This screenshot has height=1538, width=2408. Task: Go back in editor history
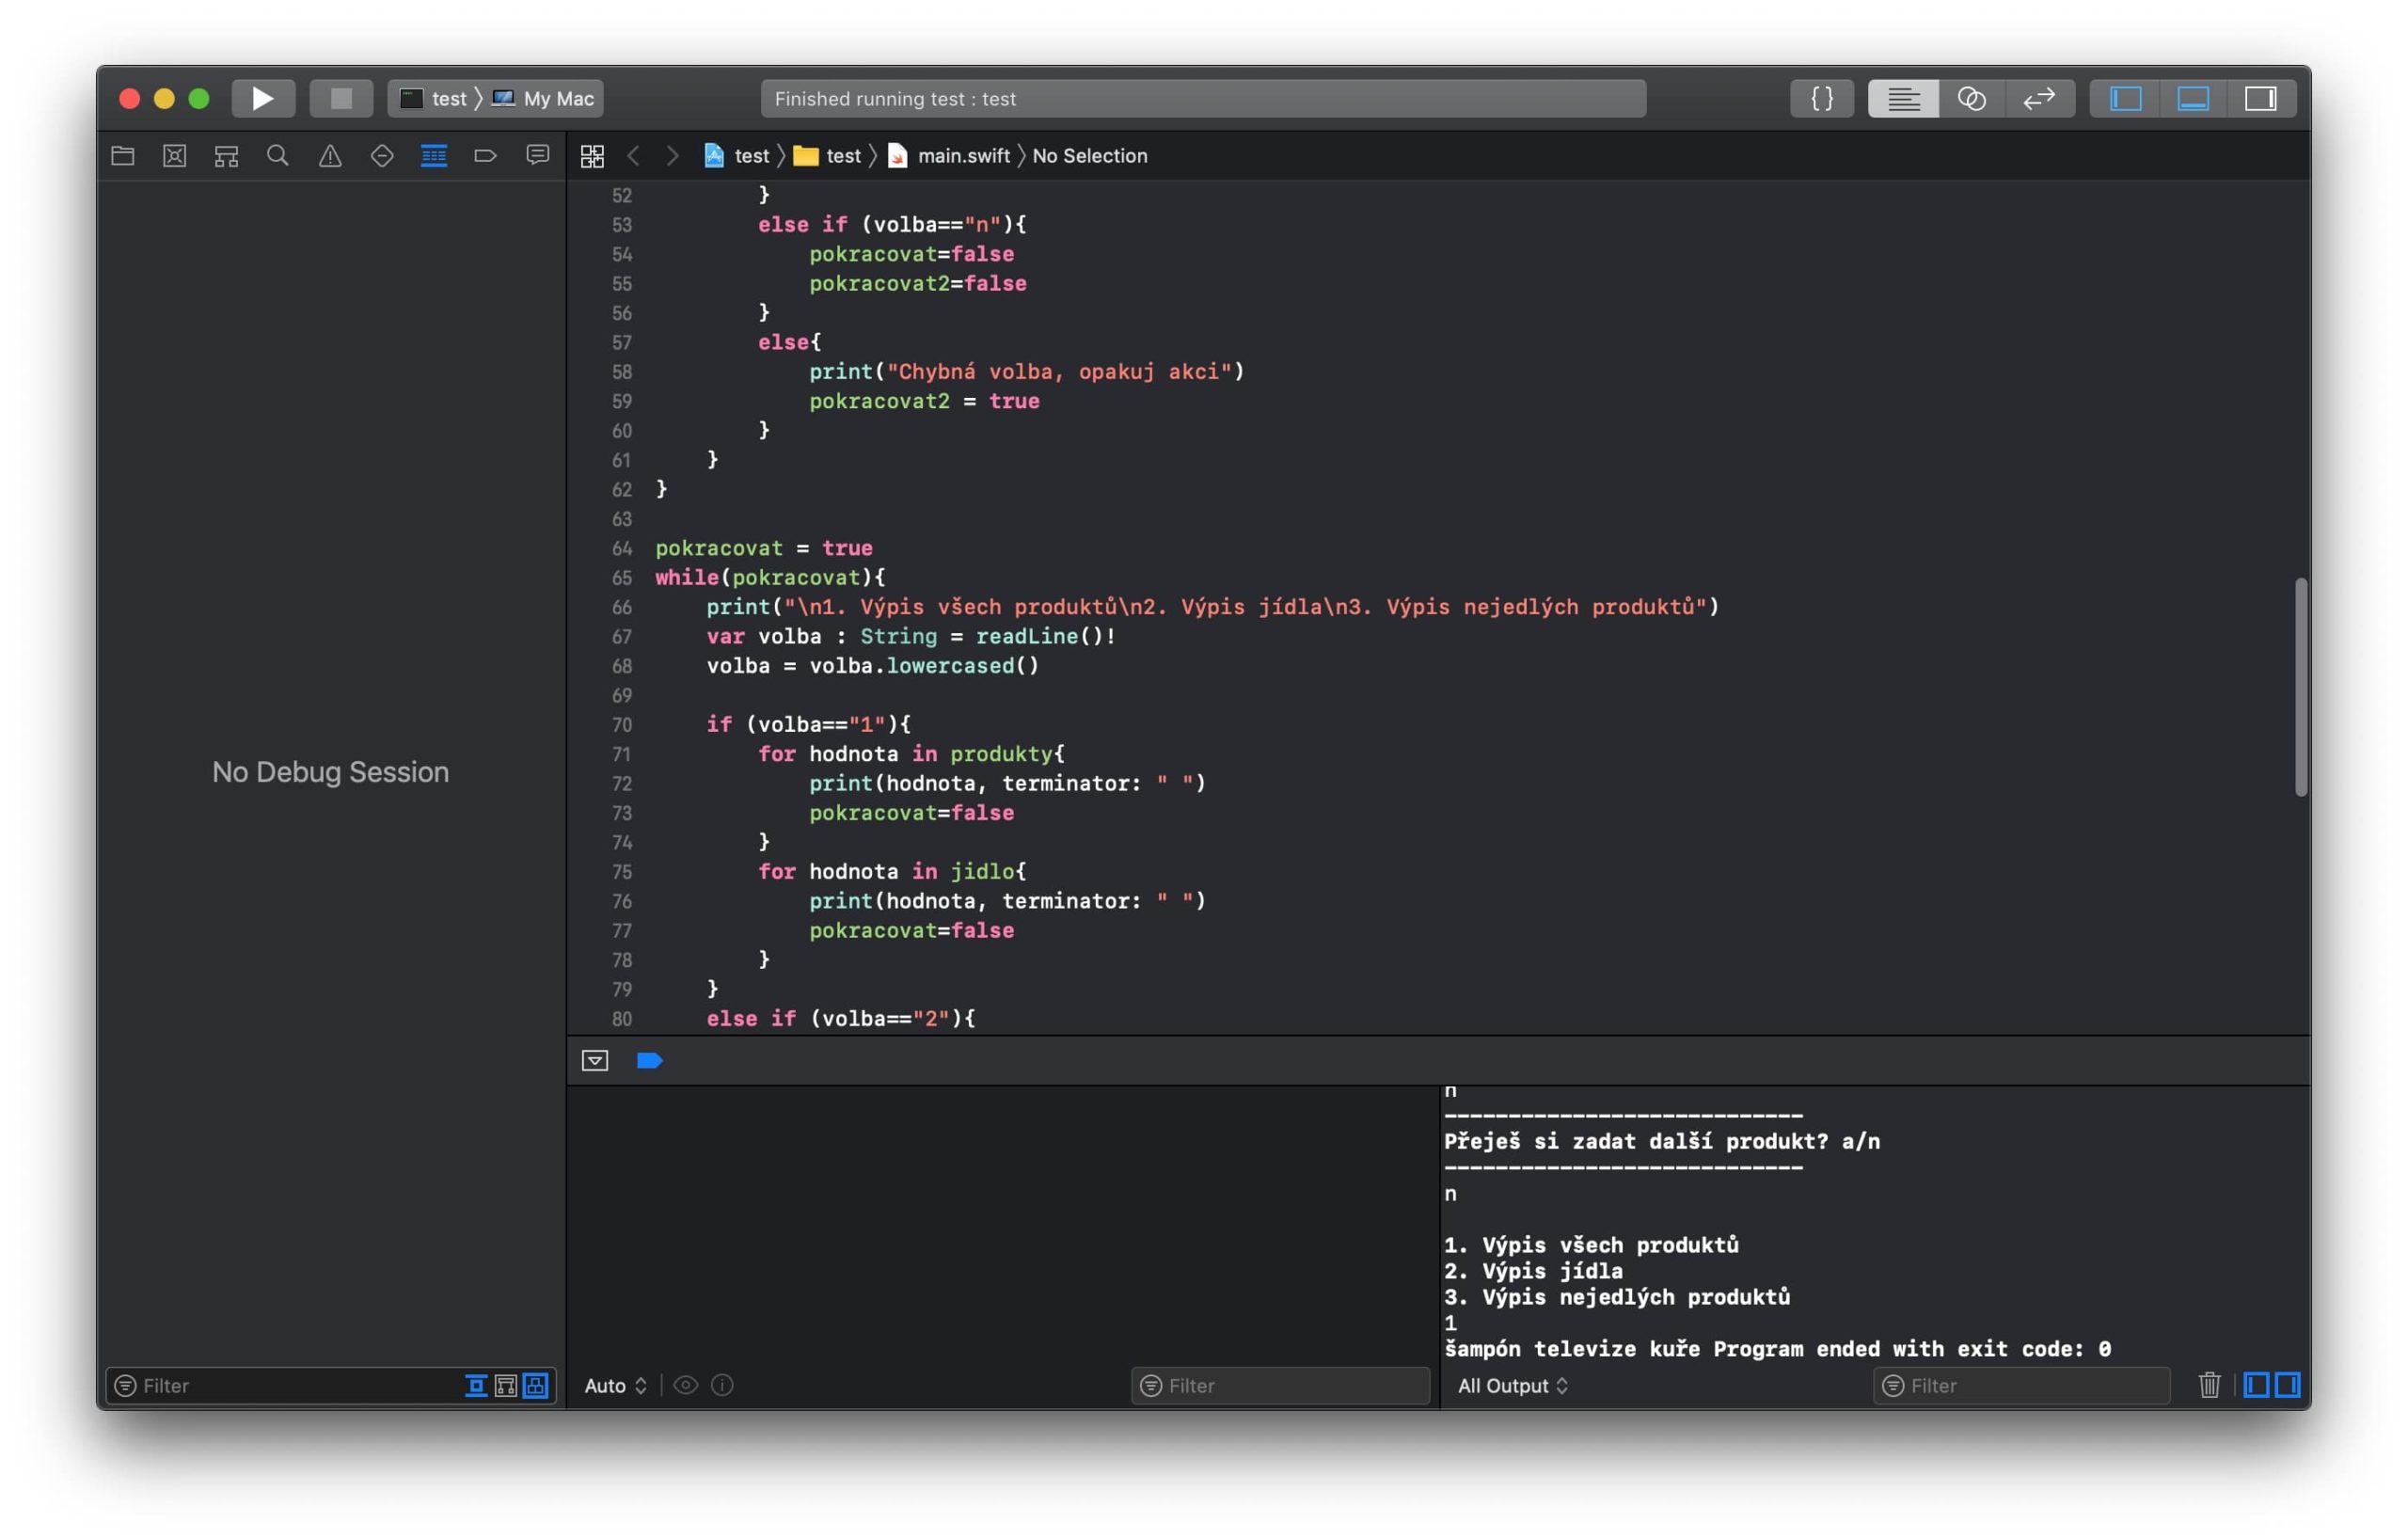[633, 155]
